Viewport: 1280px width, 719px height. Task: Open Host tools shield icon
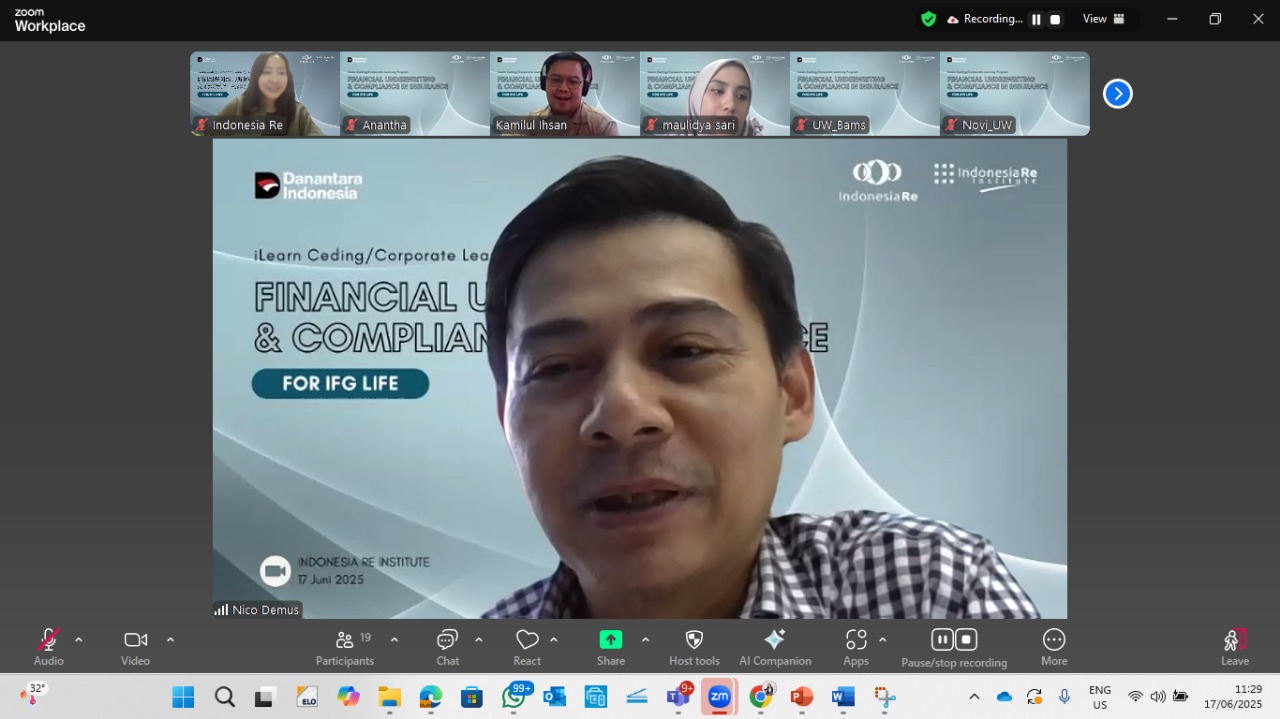click(x=694, y=648)
